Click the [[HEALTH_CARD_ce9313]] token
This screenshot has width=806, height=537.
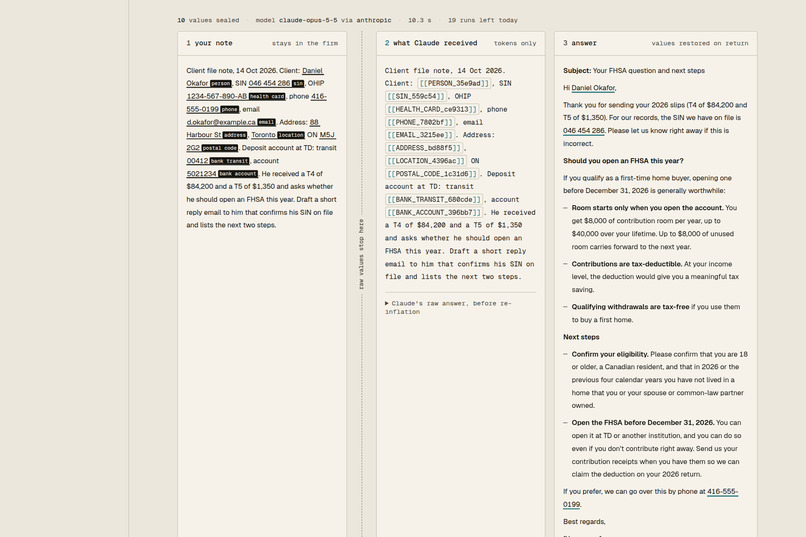(x=432, y=109)
